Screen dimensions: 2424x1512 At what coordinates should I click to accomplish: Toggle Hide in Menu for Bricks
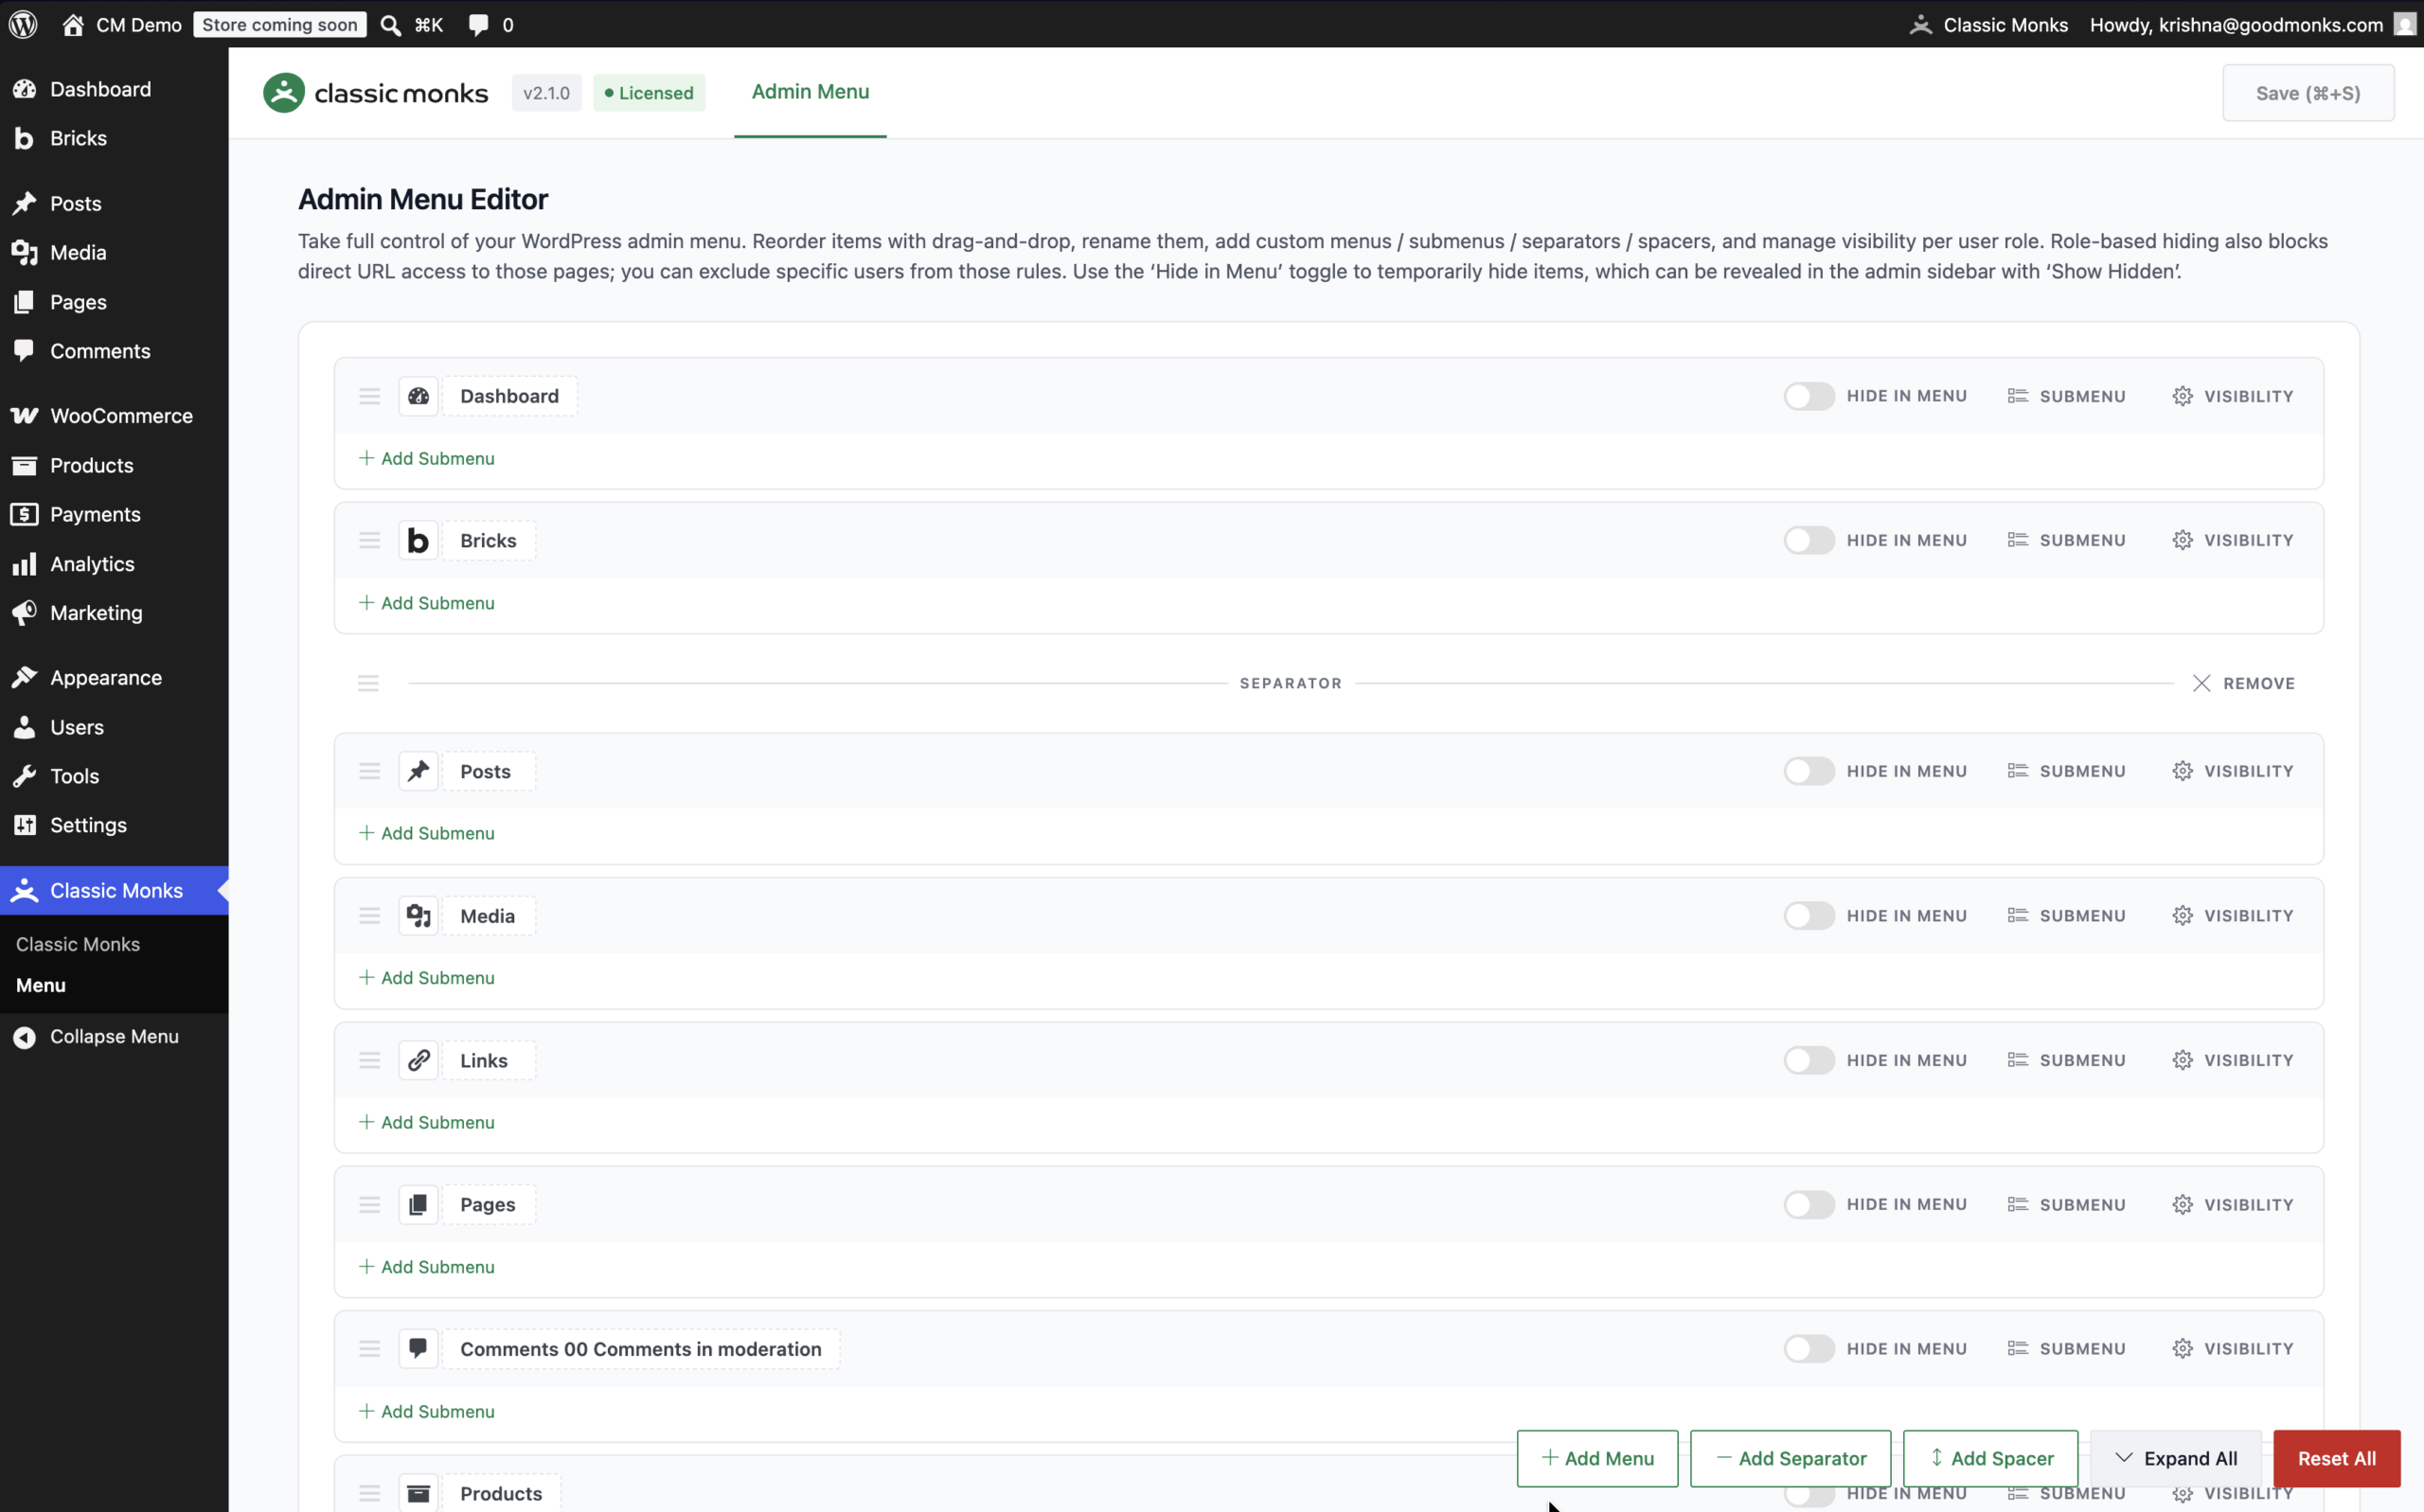[x=1809, y=540]
